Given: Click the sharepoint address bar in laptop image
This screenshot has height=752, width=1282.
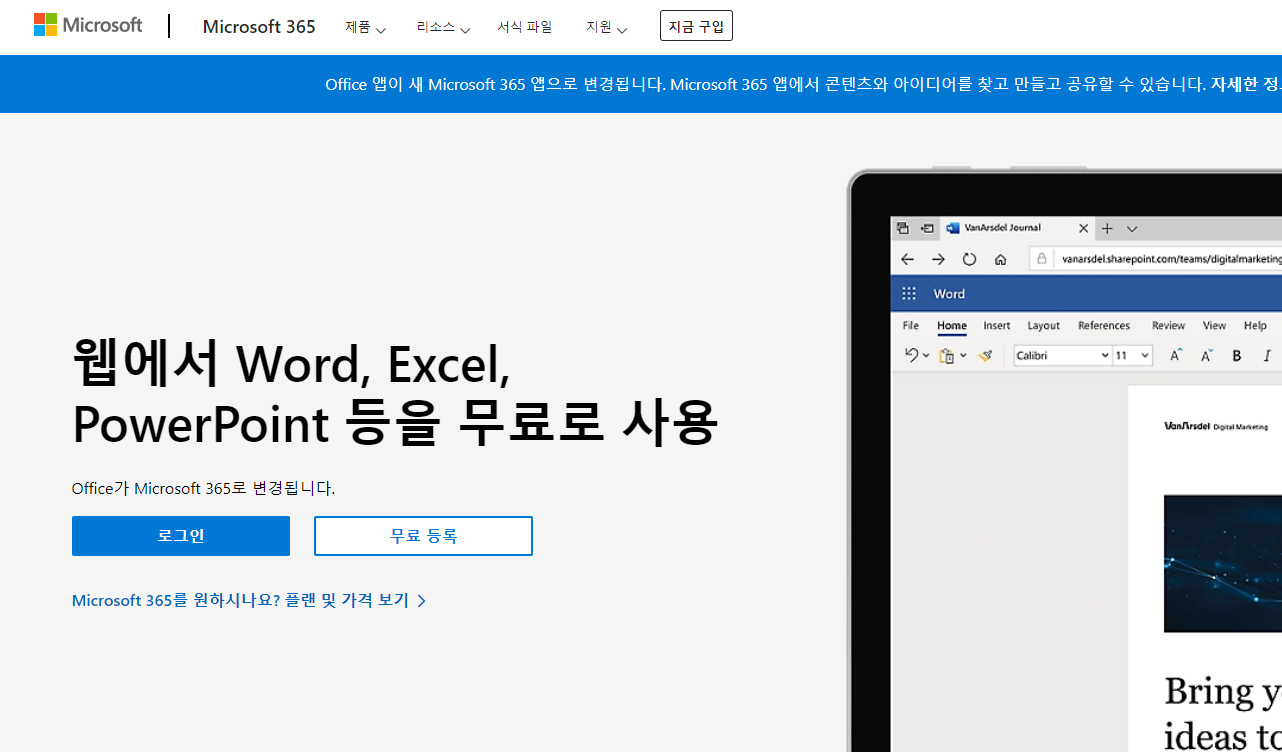Looking at the screenshot, I should coord(1156,258).
